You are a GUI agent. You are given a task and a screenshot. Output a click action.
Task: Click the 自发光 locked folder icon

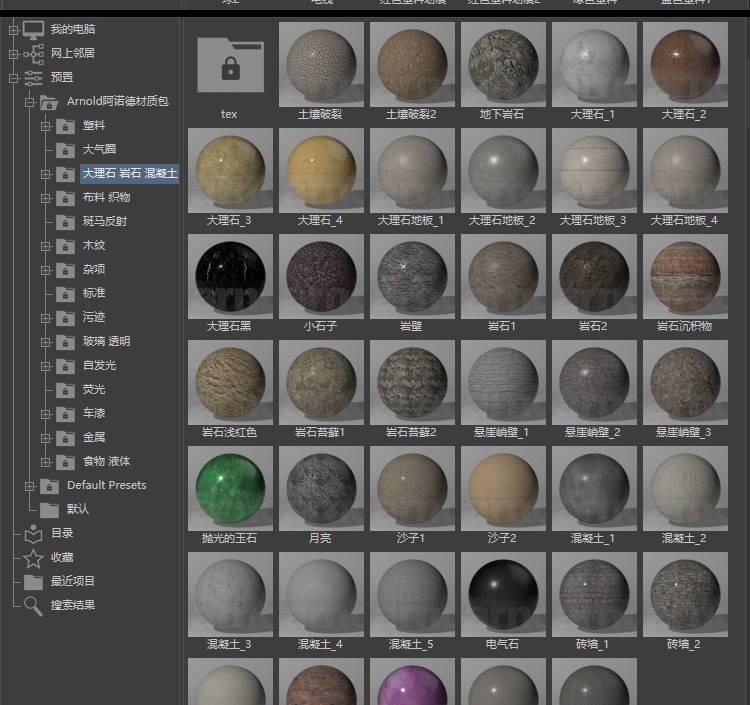[x=65, y=366]
